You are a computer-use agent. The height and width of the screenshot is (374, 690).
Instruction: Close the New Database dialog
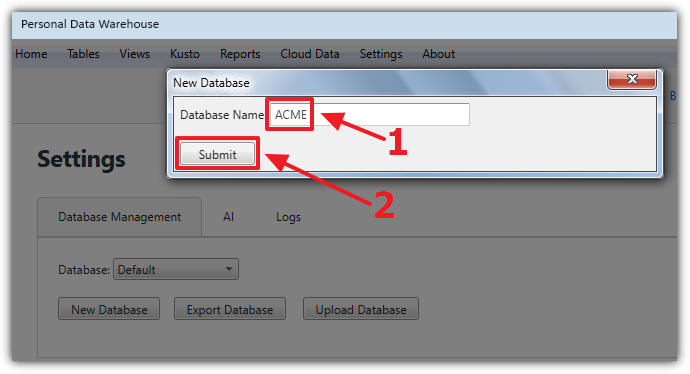tap(631, 79)
